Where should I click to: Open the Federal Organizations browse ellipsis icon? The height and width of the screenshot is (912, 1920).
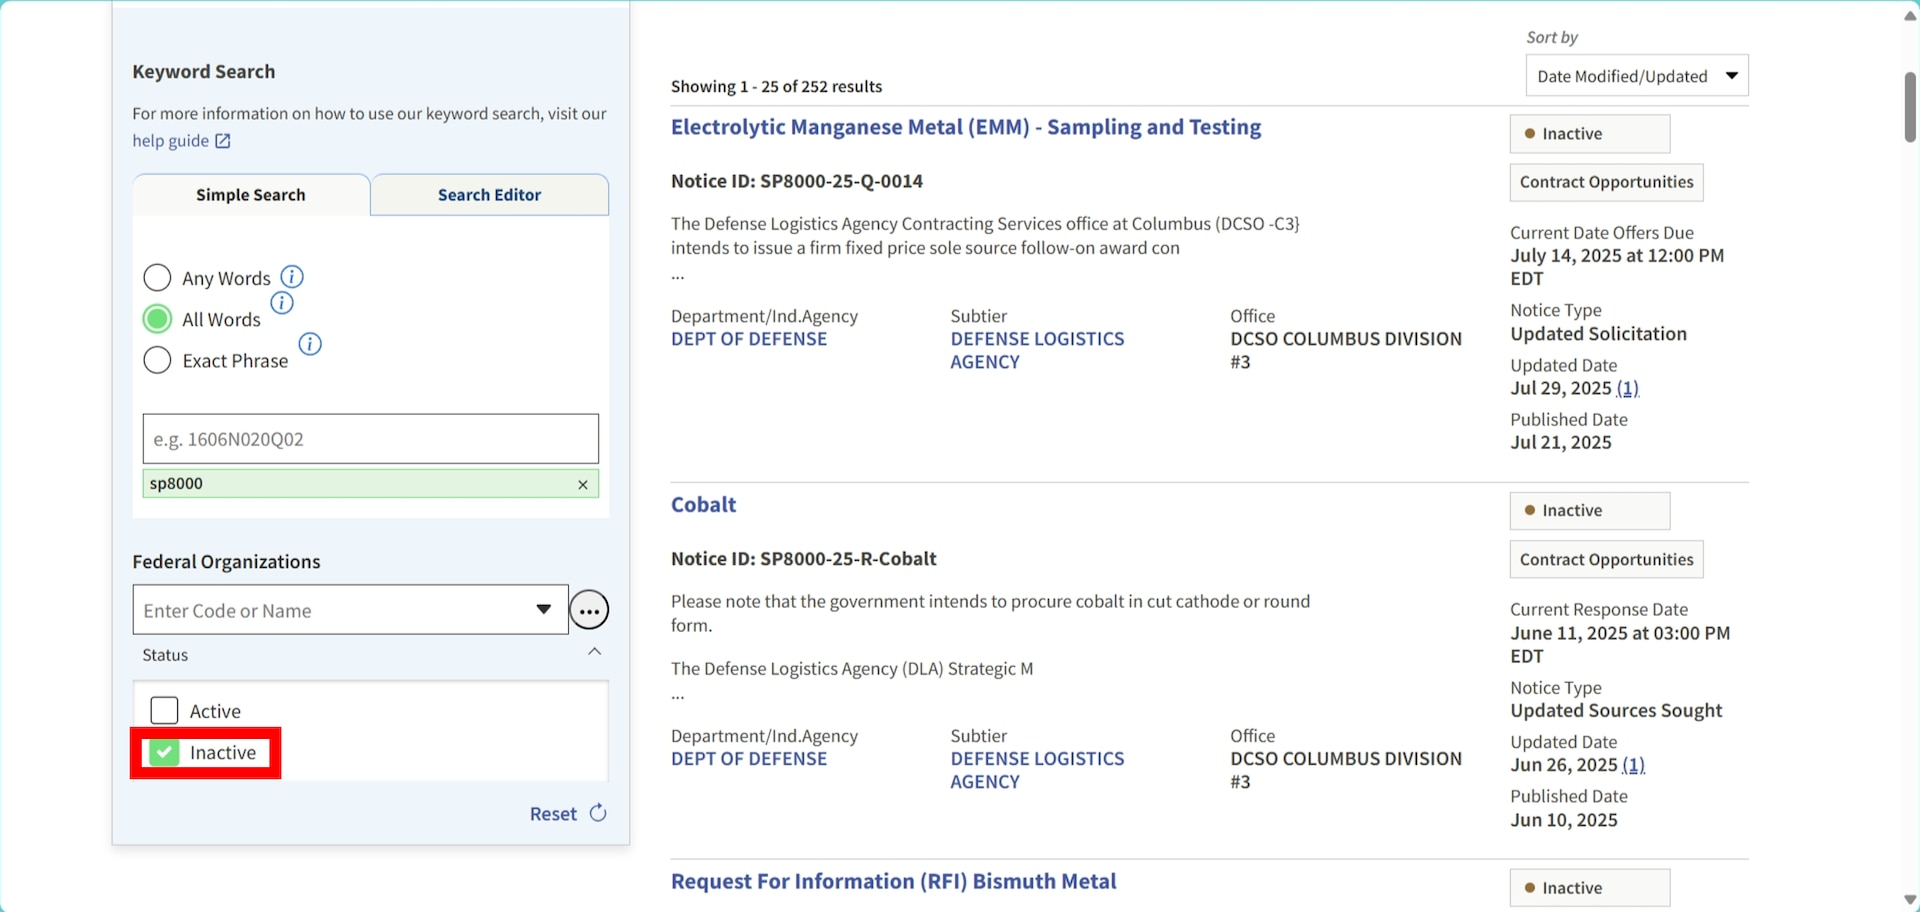pyautogui.click(x=589, y=610)
